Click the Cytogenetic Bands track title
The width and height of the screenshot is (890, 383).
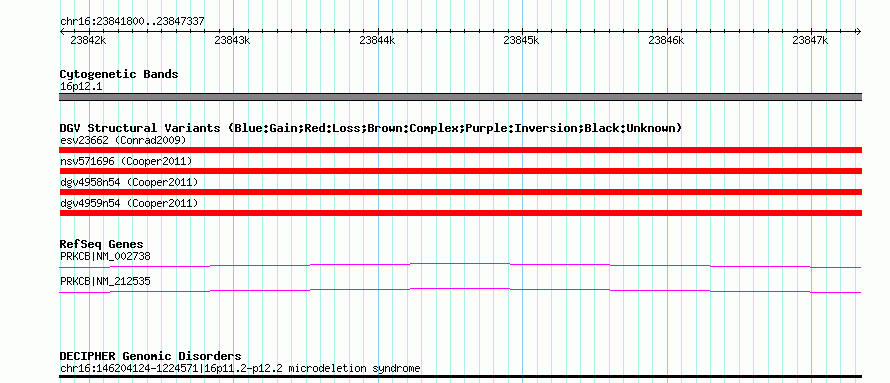tap(119, 74)
